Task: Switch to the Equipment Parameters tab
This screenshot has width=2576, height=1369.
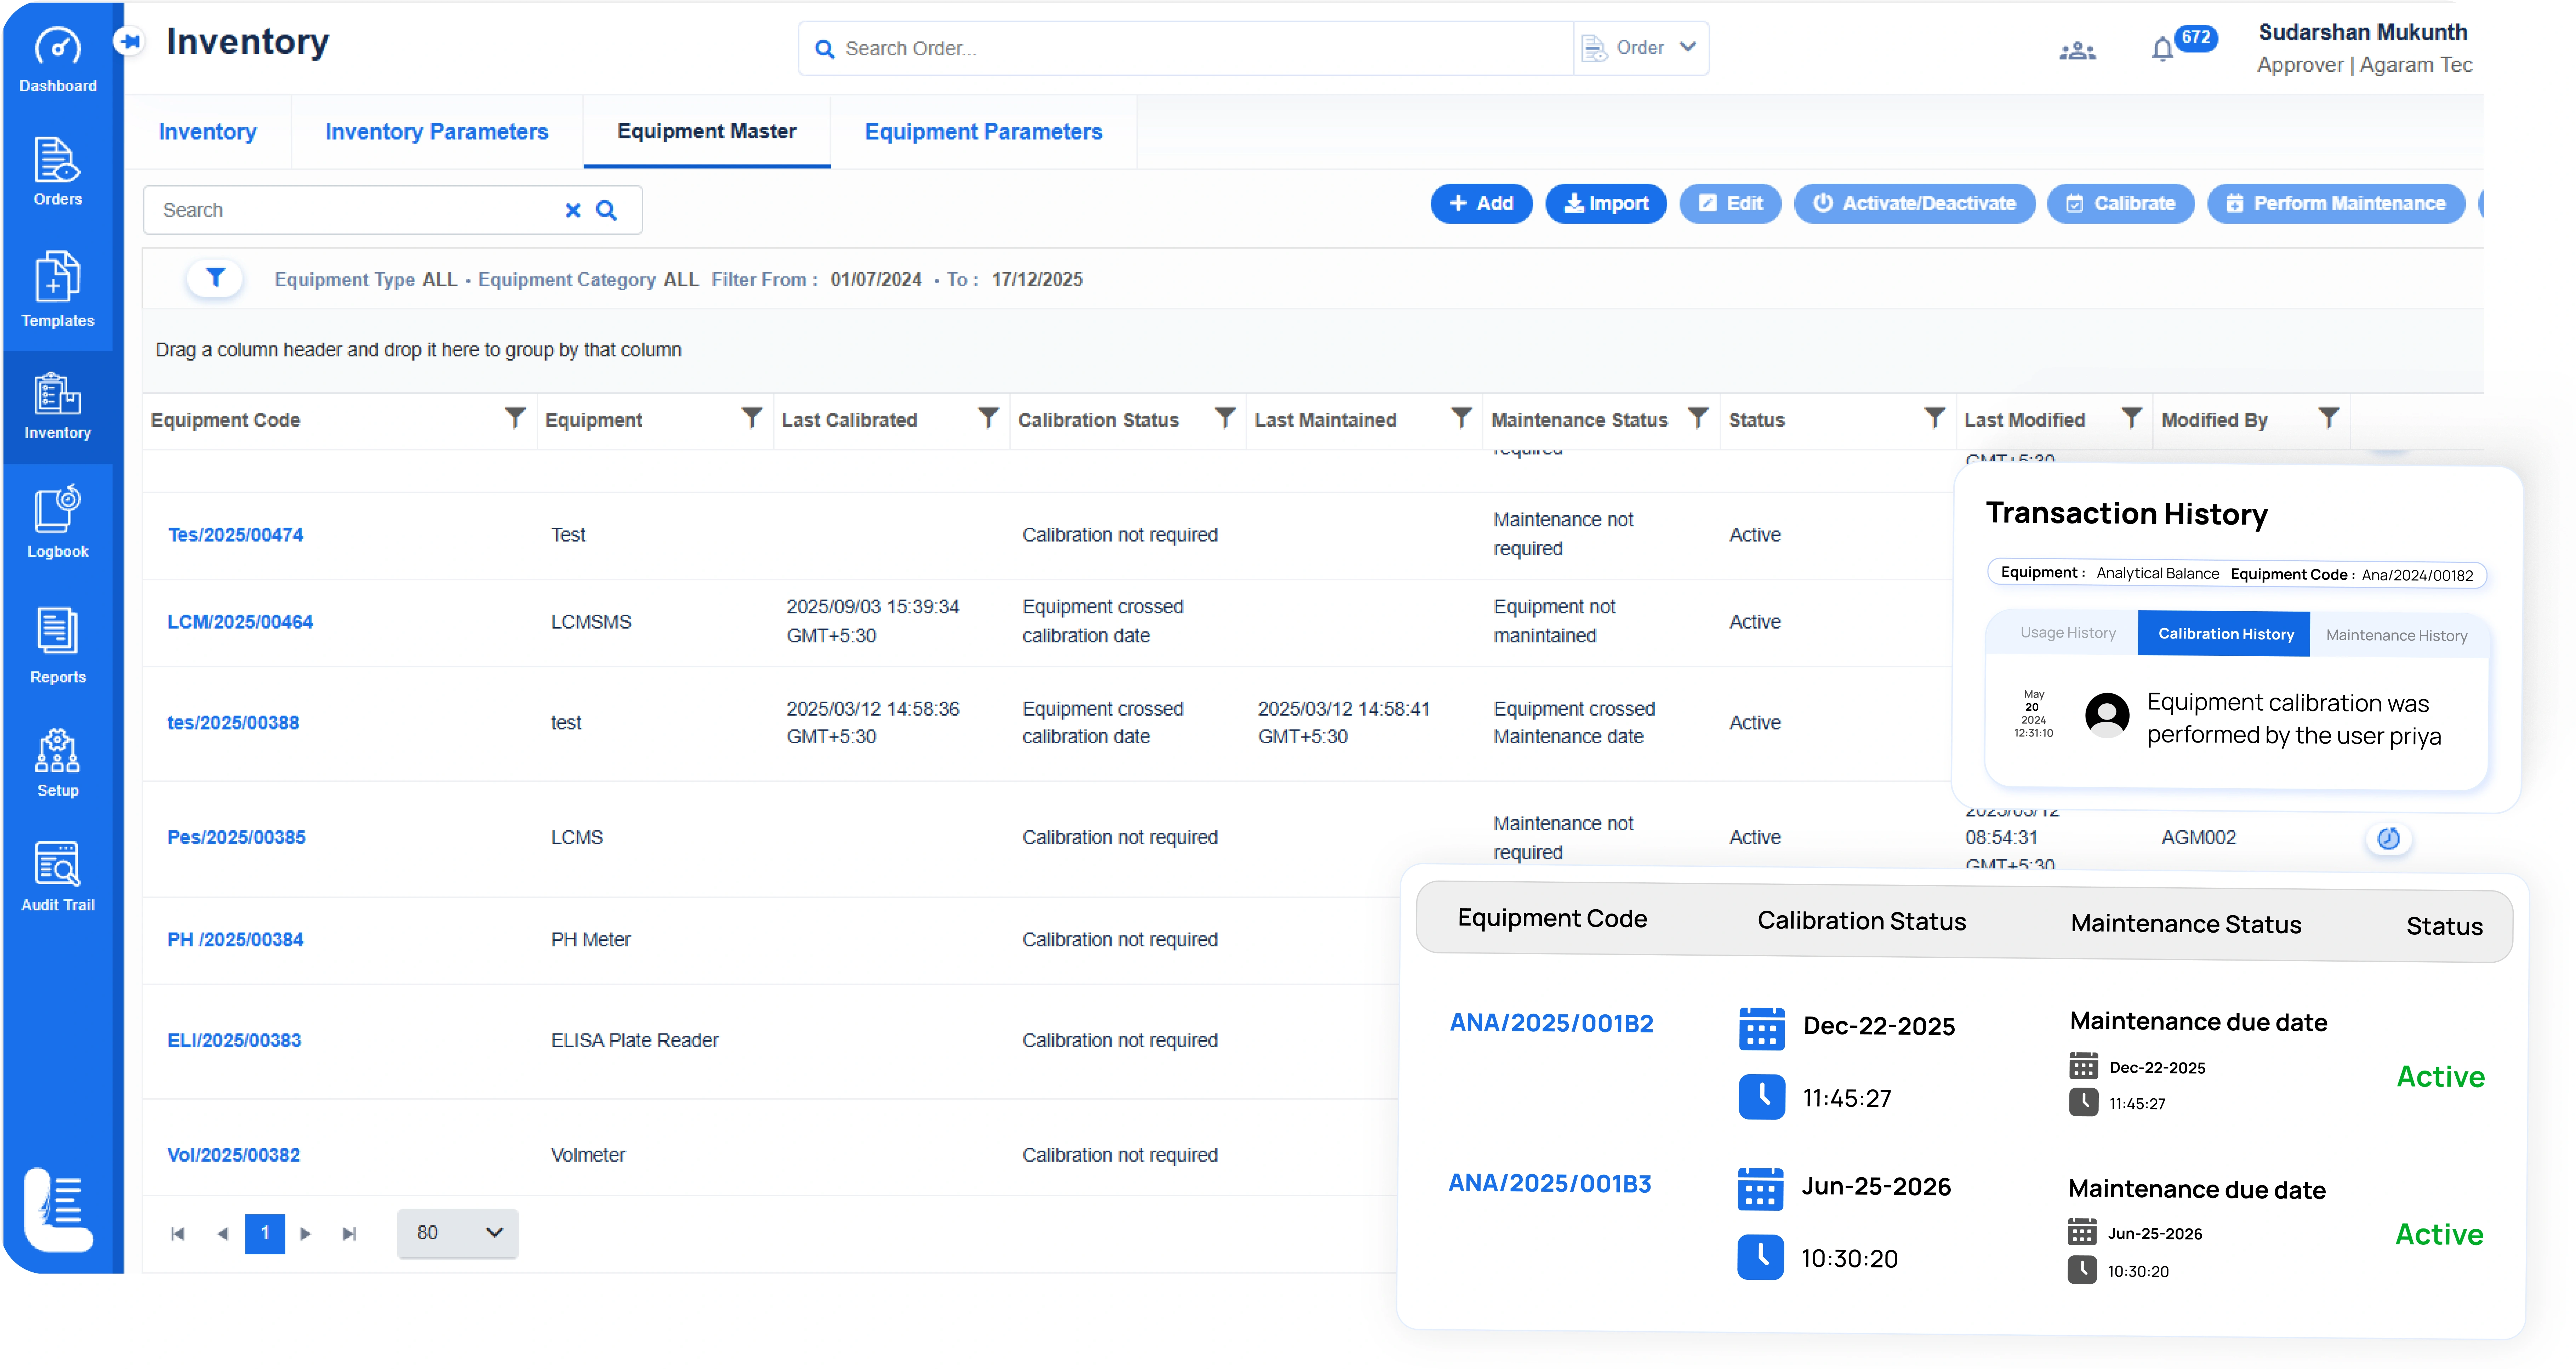Action: point(983,131)
